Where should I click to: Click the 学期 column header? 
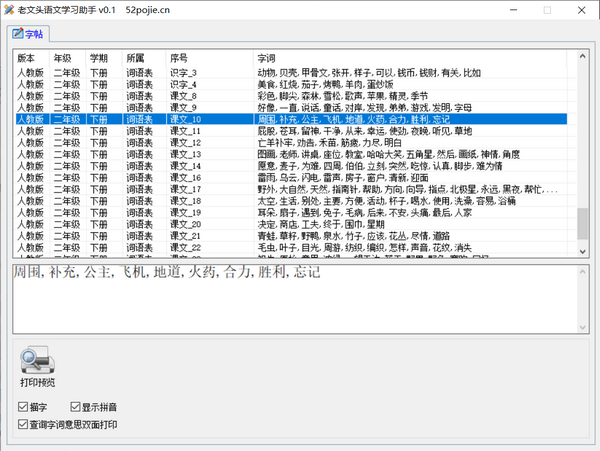[102, 58]
